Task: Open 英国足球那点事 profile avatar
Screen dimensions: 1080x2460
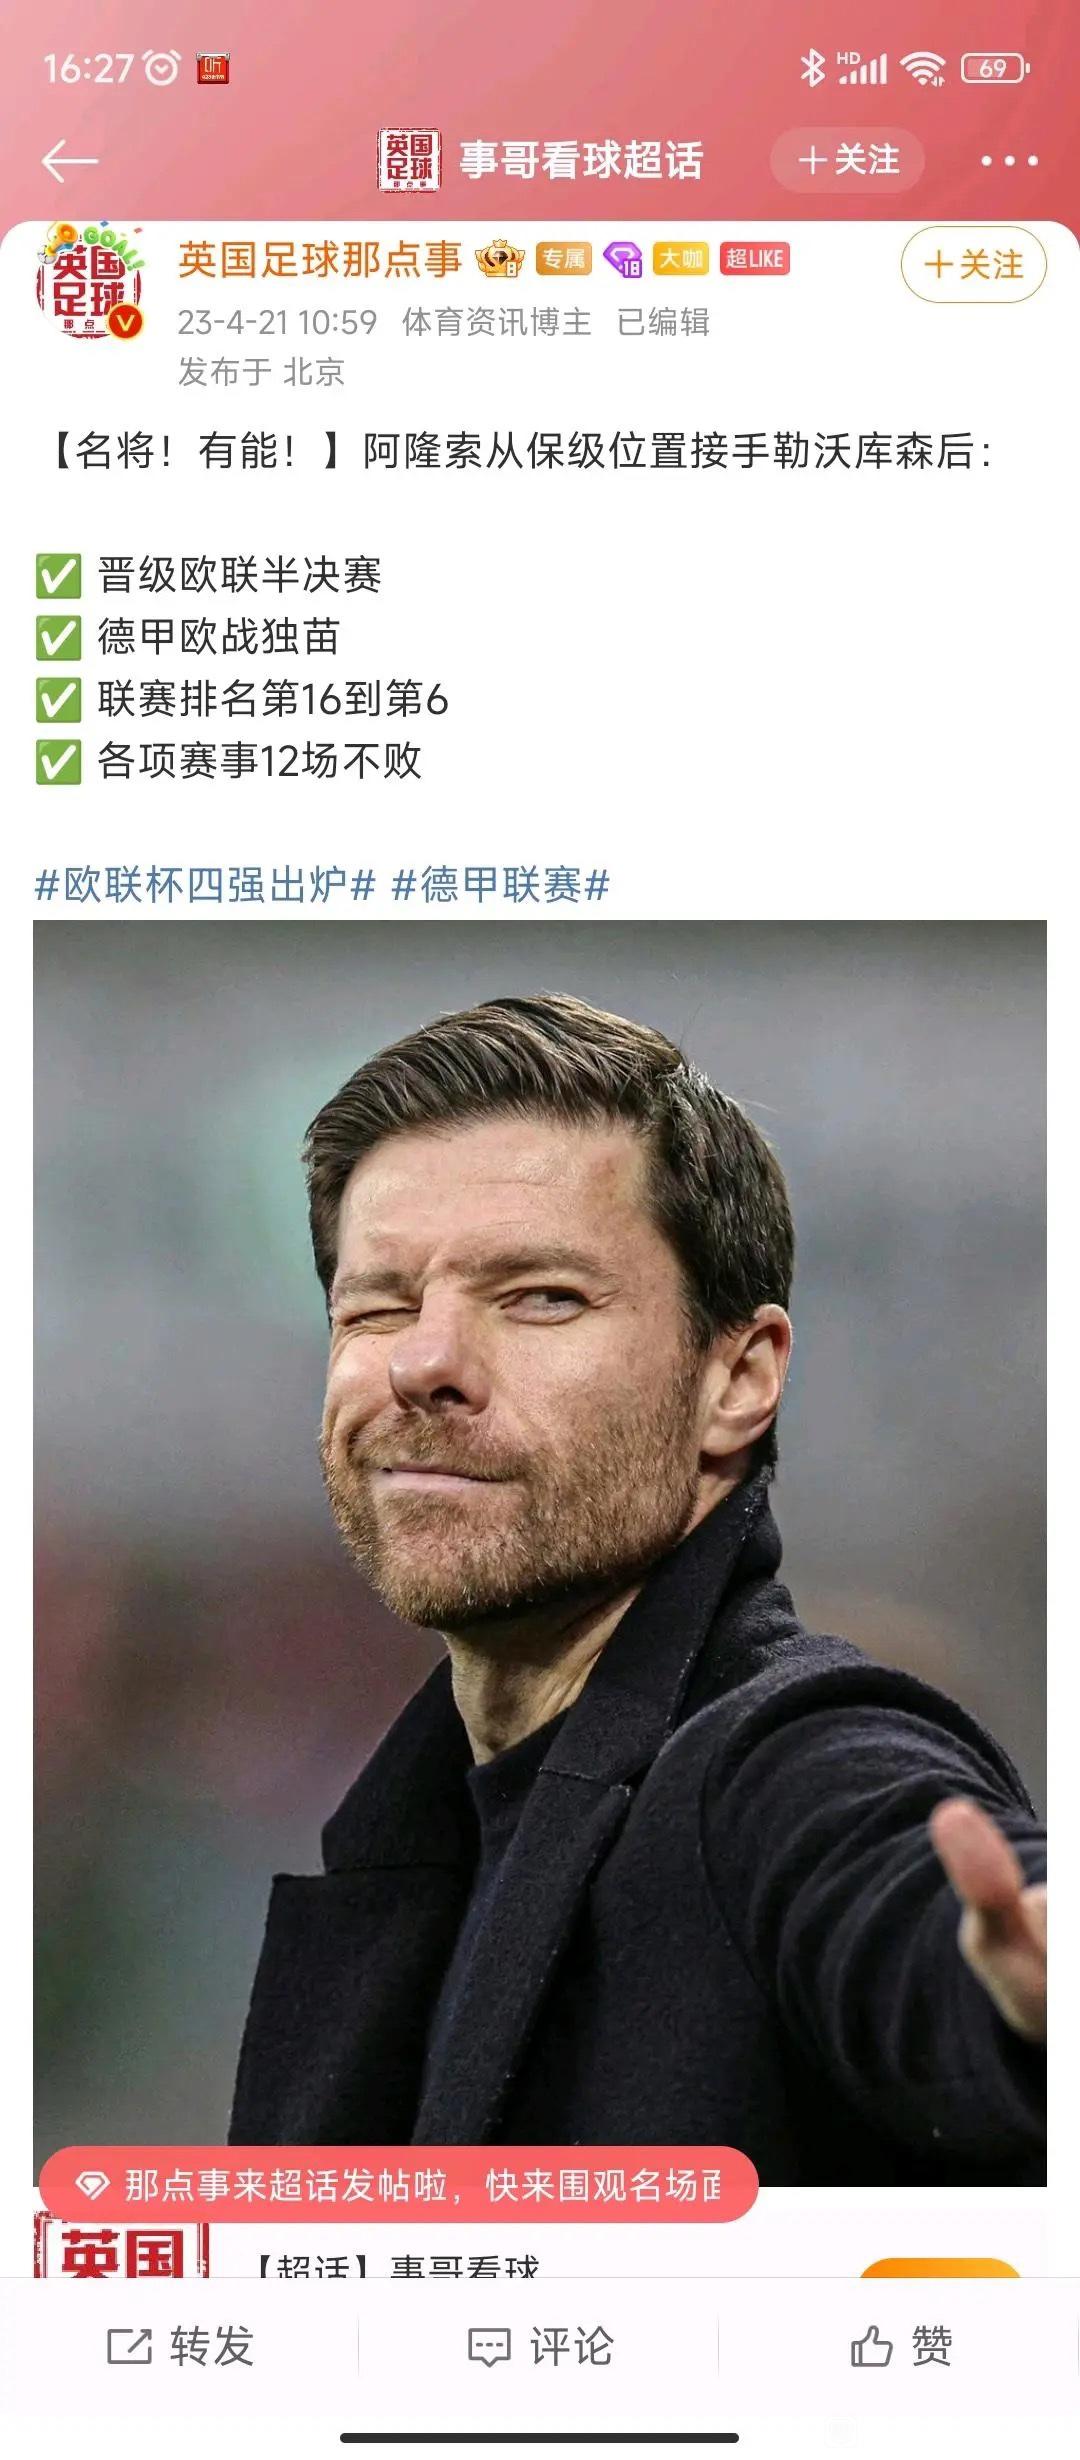Action: pyautogui.click(x=90, y=283)
